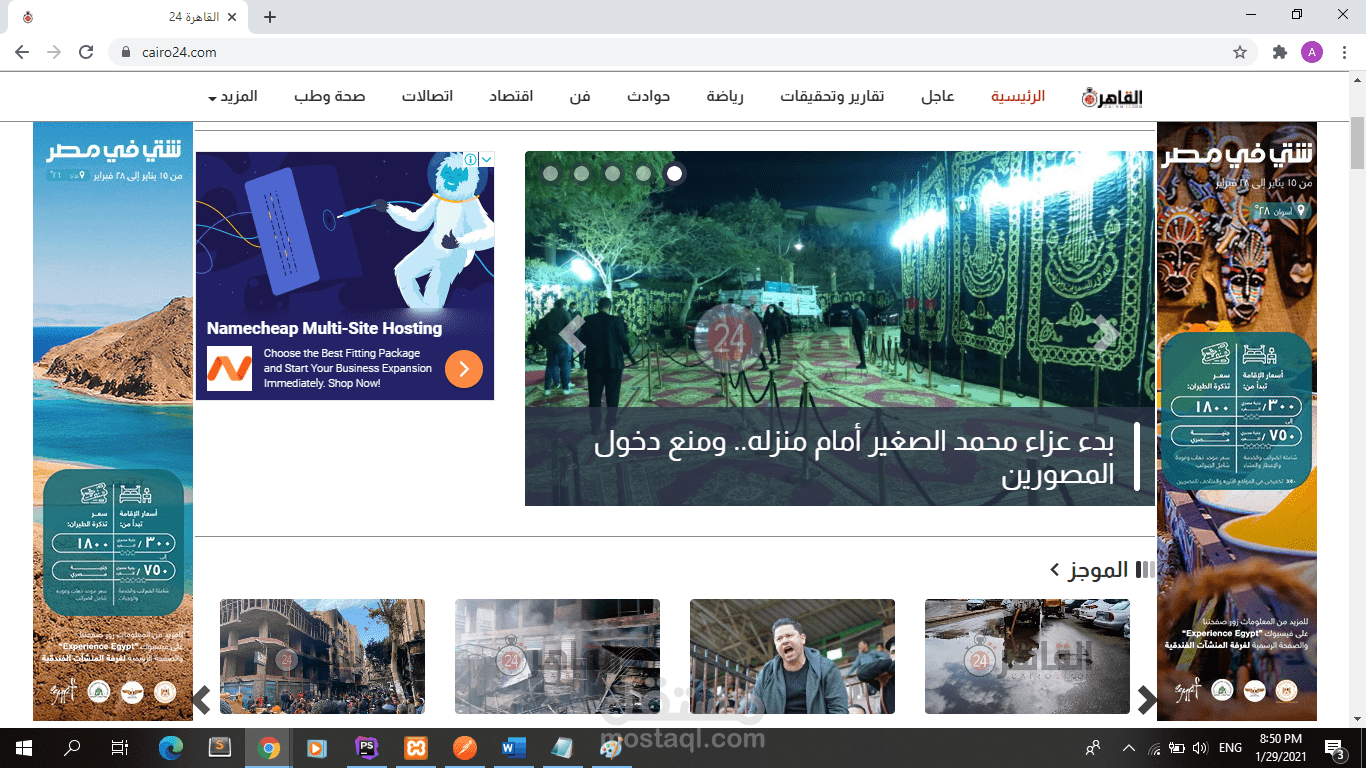This screenshot has height=768, width=1366.
Task: Open رياضة nav item
Action: 725,97
